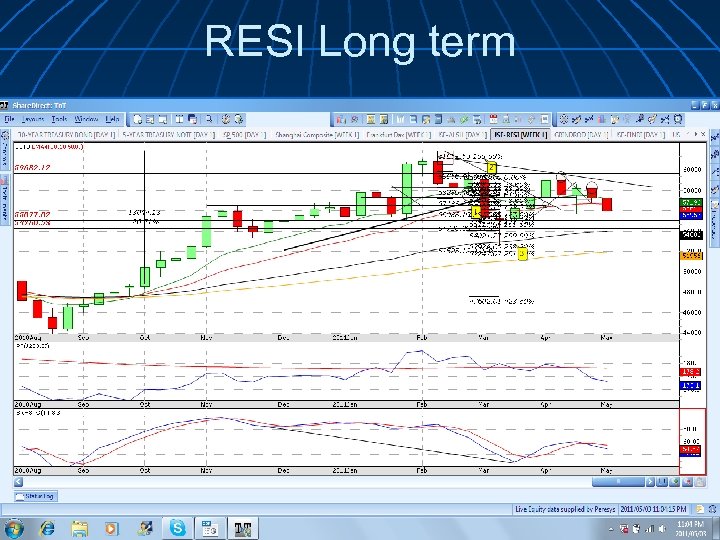Image resolution: width=720 pixels, height=540 pixels.
Task: Click the red-topped calendar toolbar icon
Action: (x=494, y=119)
